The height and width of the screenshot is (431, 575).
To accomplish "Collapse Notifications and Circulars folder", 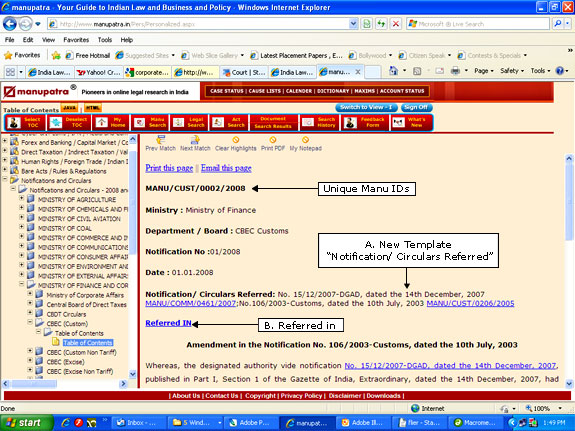I will pos(5,179).
